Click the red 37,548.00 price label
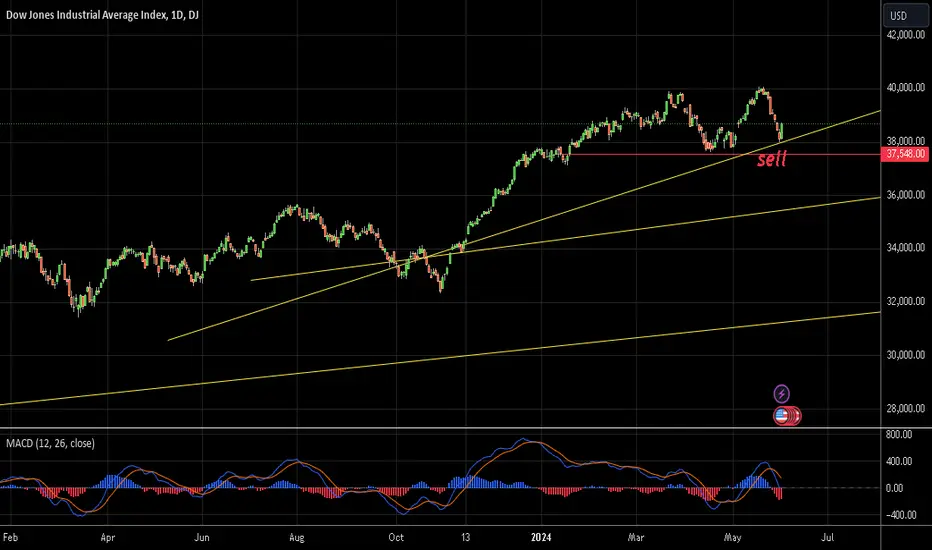 (x=905, y=154)
